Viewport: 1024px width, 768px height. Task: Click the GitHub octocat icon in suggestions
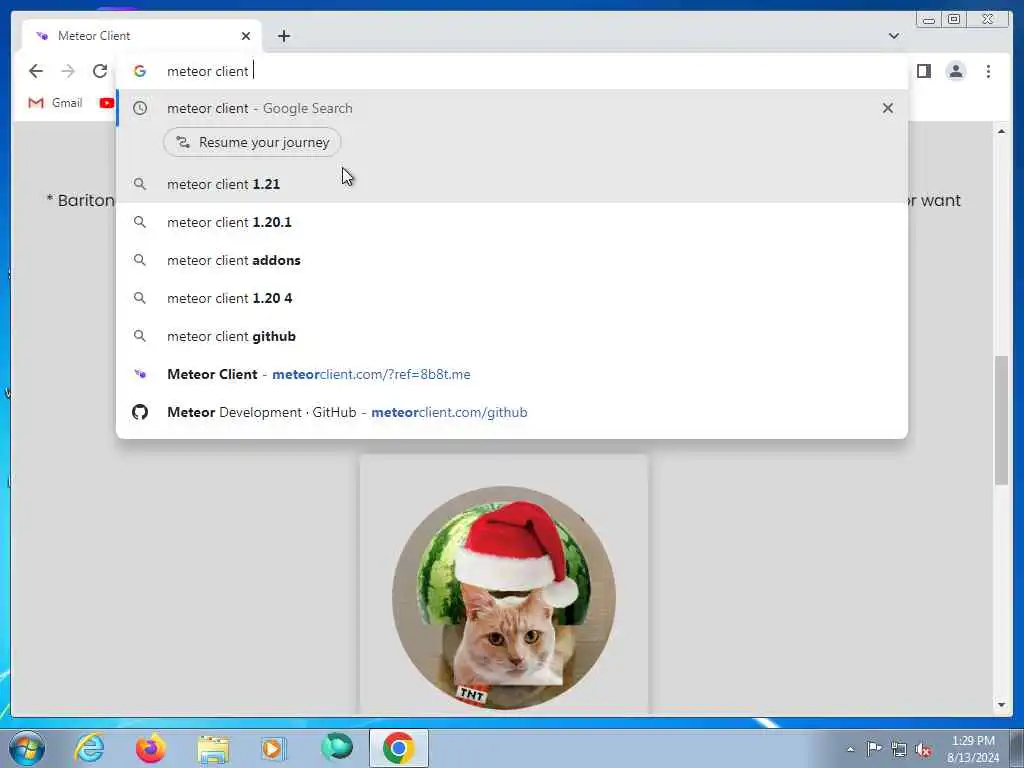click(x=140, y=412)
